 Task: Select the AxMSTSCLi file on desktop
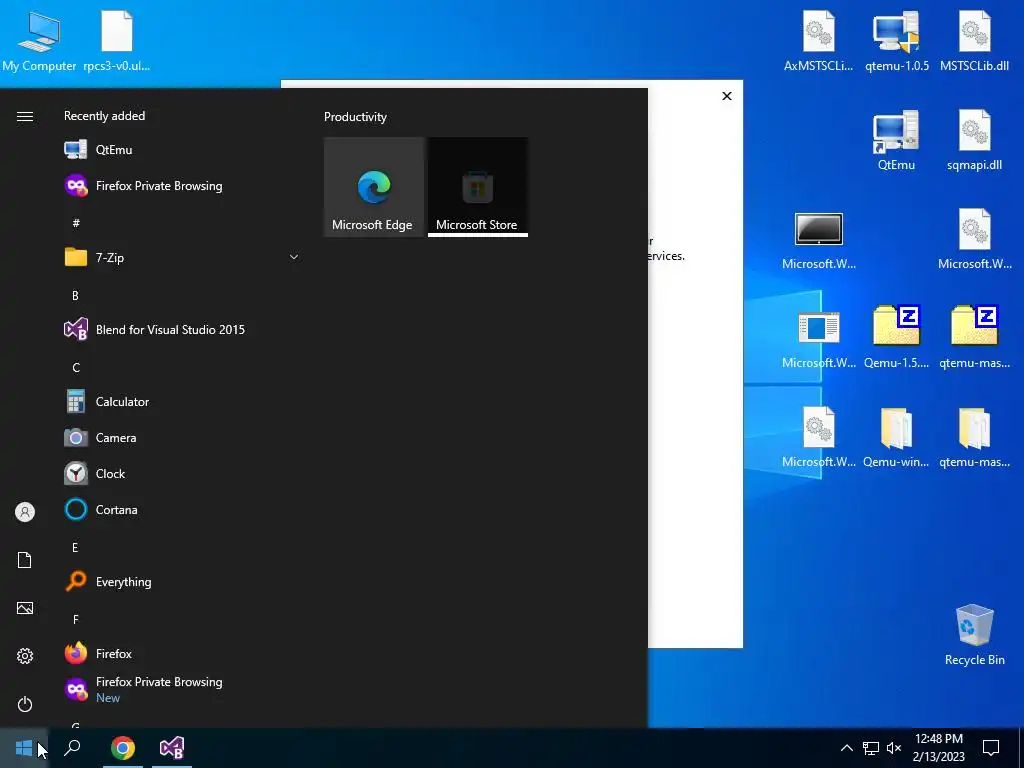[818, 40]
